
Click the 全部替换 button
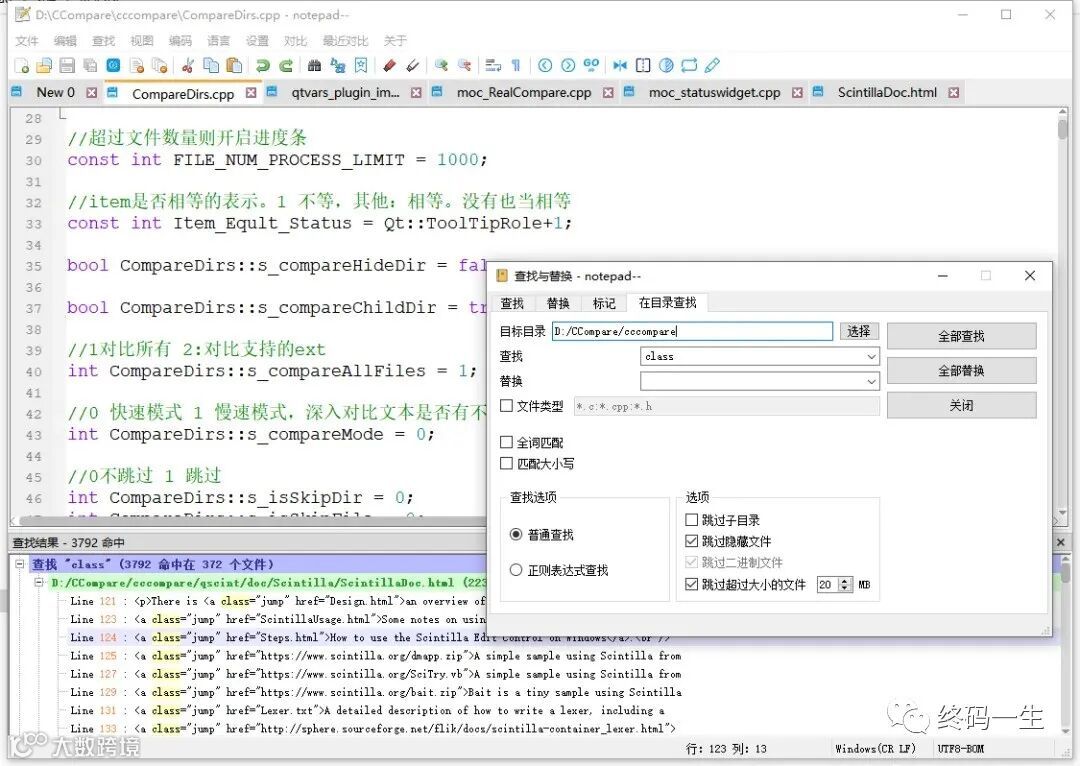(962, 371)
